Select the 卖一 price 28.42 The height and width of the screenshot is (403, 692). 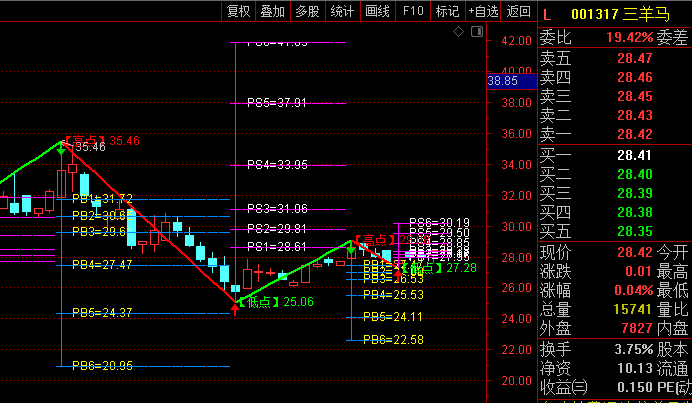click(x=635, y=134)
